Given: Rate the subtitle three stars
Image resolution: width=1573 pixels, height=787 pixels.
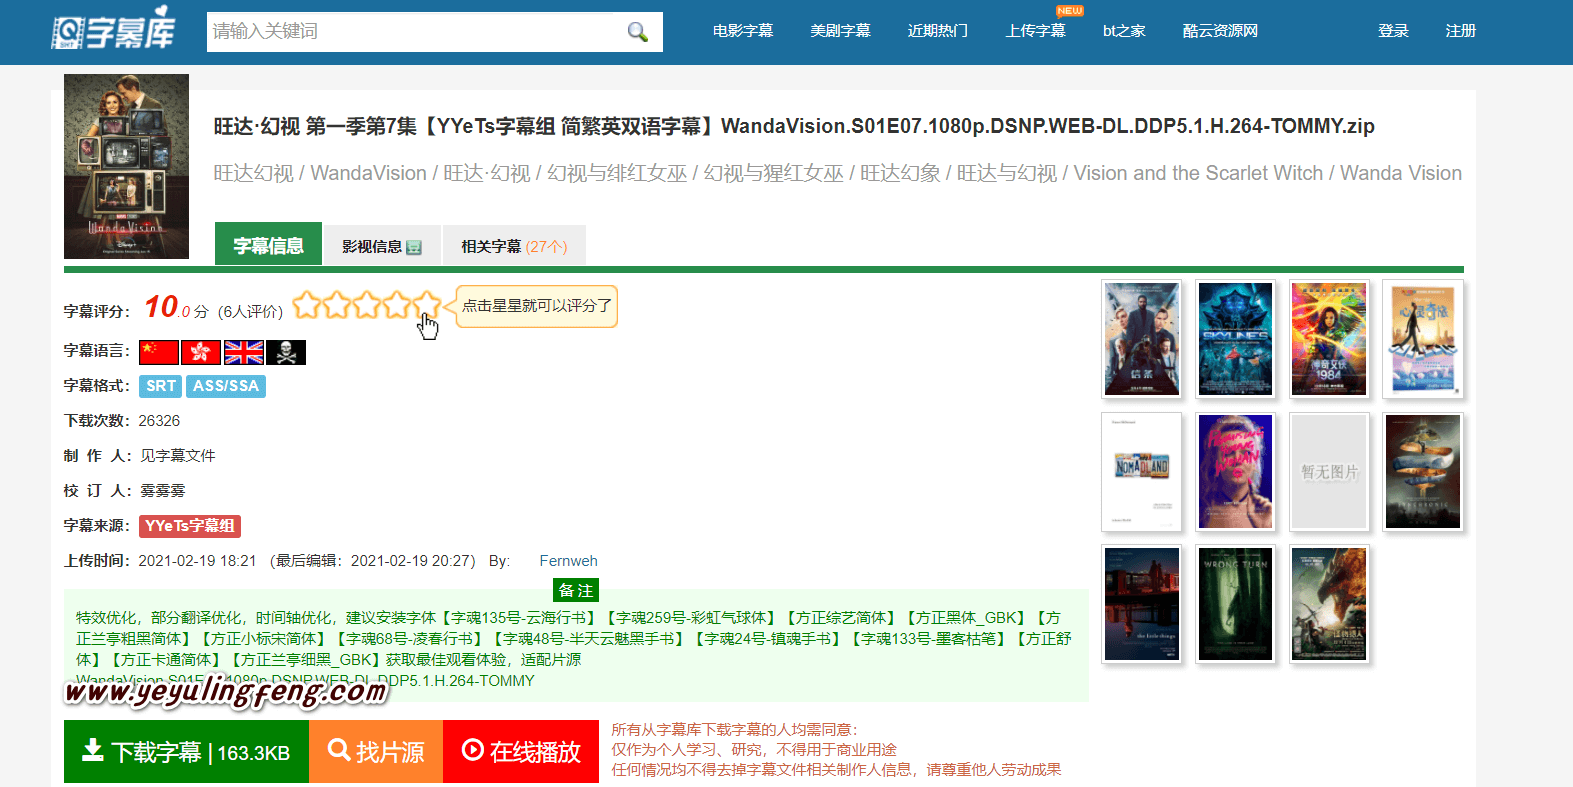Looking at the screenshot, I should click(x=367, y=305).
